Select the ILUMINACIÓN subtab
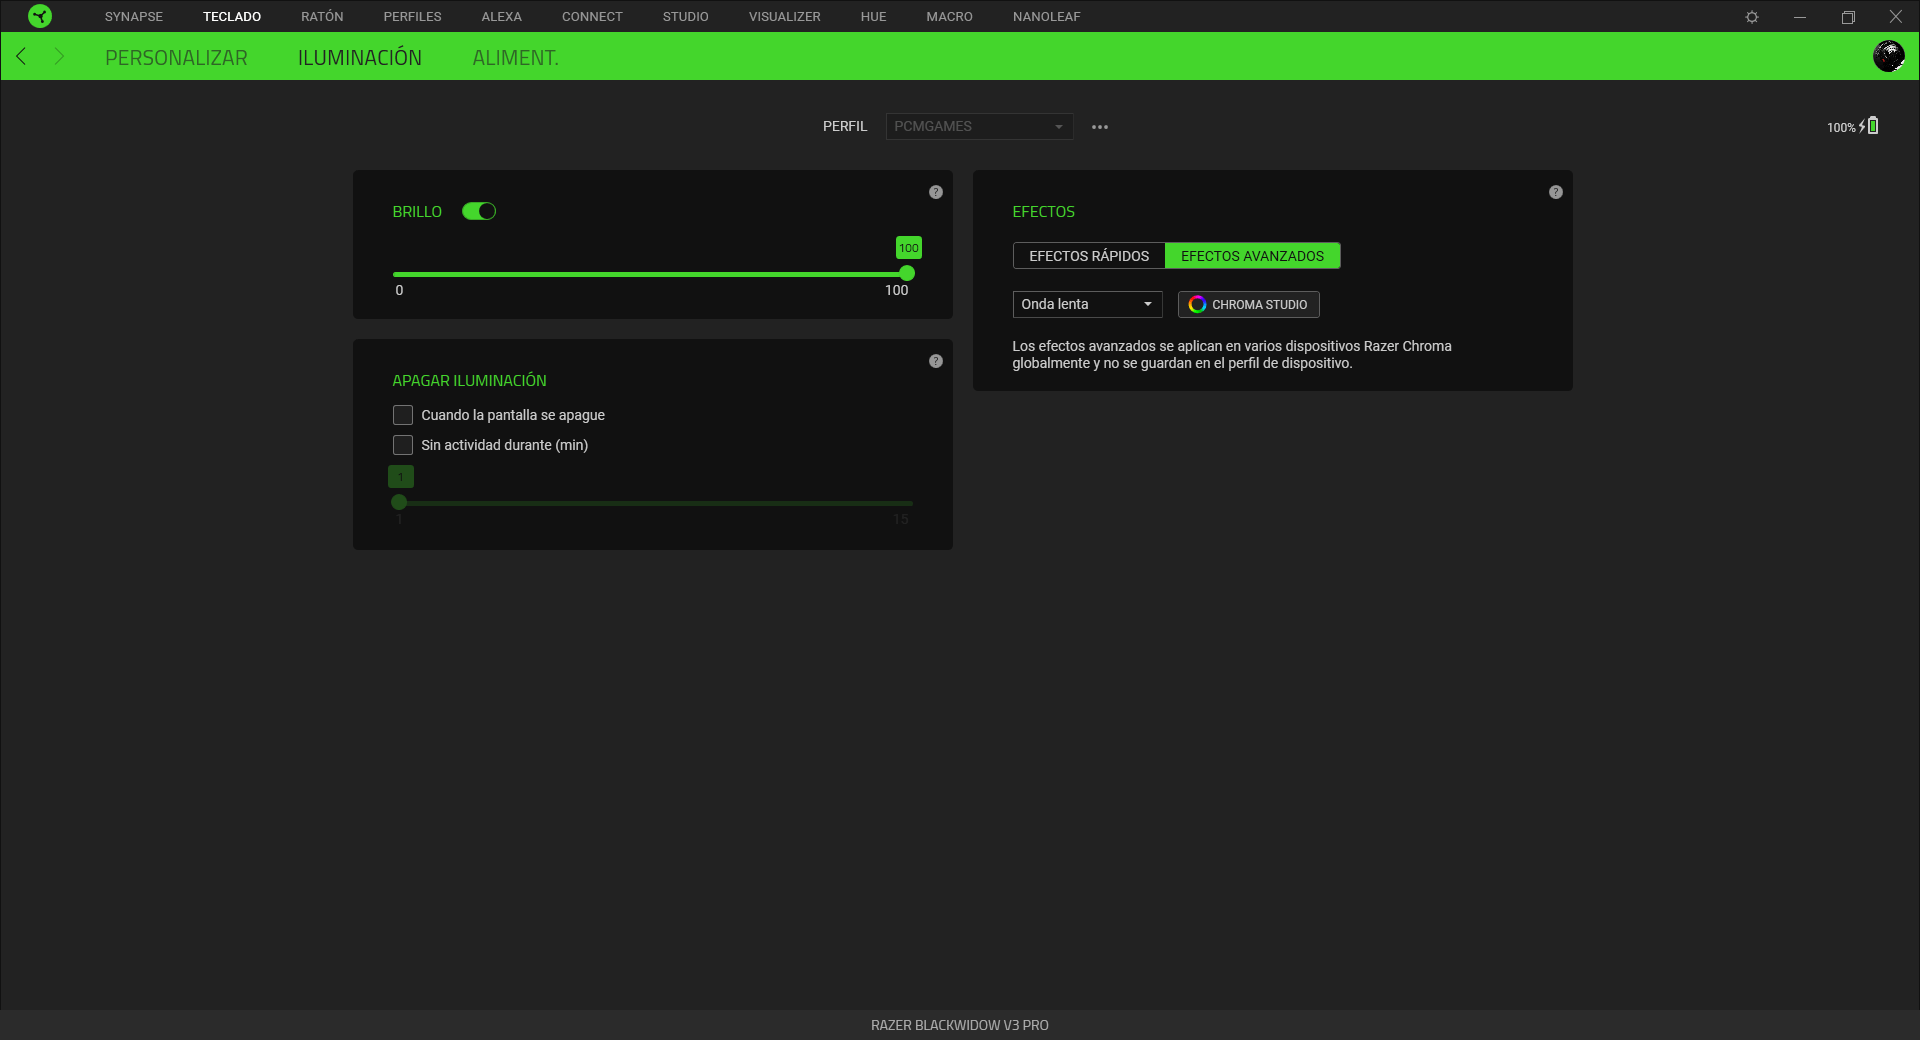The width and height of the screenshot is (1920, 1040). [x=360, y=58]
